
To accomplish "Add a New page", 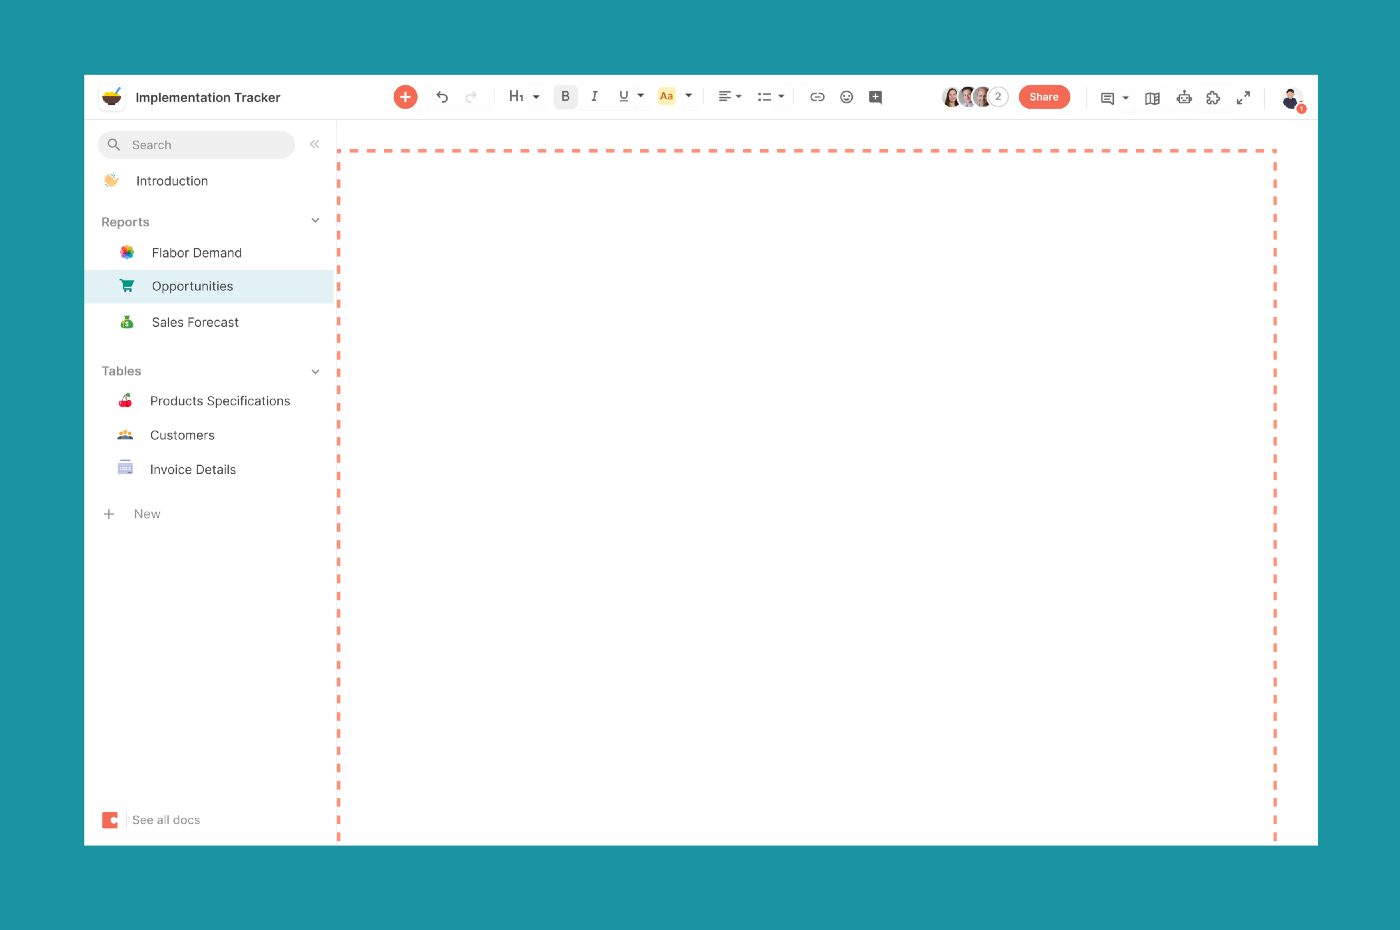I will coord(132,514).
